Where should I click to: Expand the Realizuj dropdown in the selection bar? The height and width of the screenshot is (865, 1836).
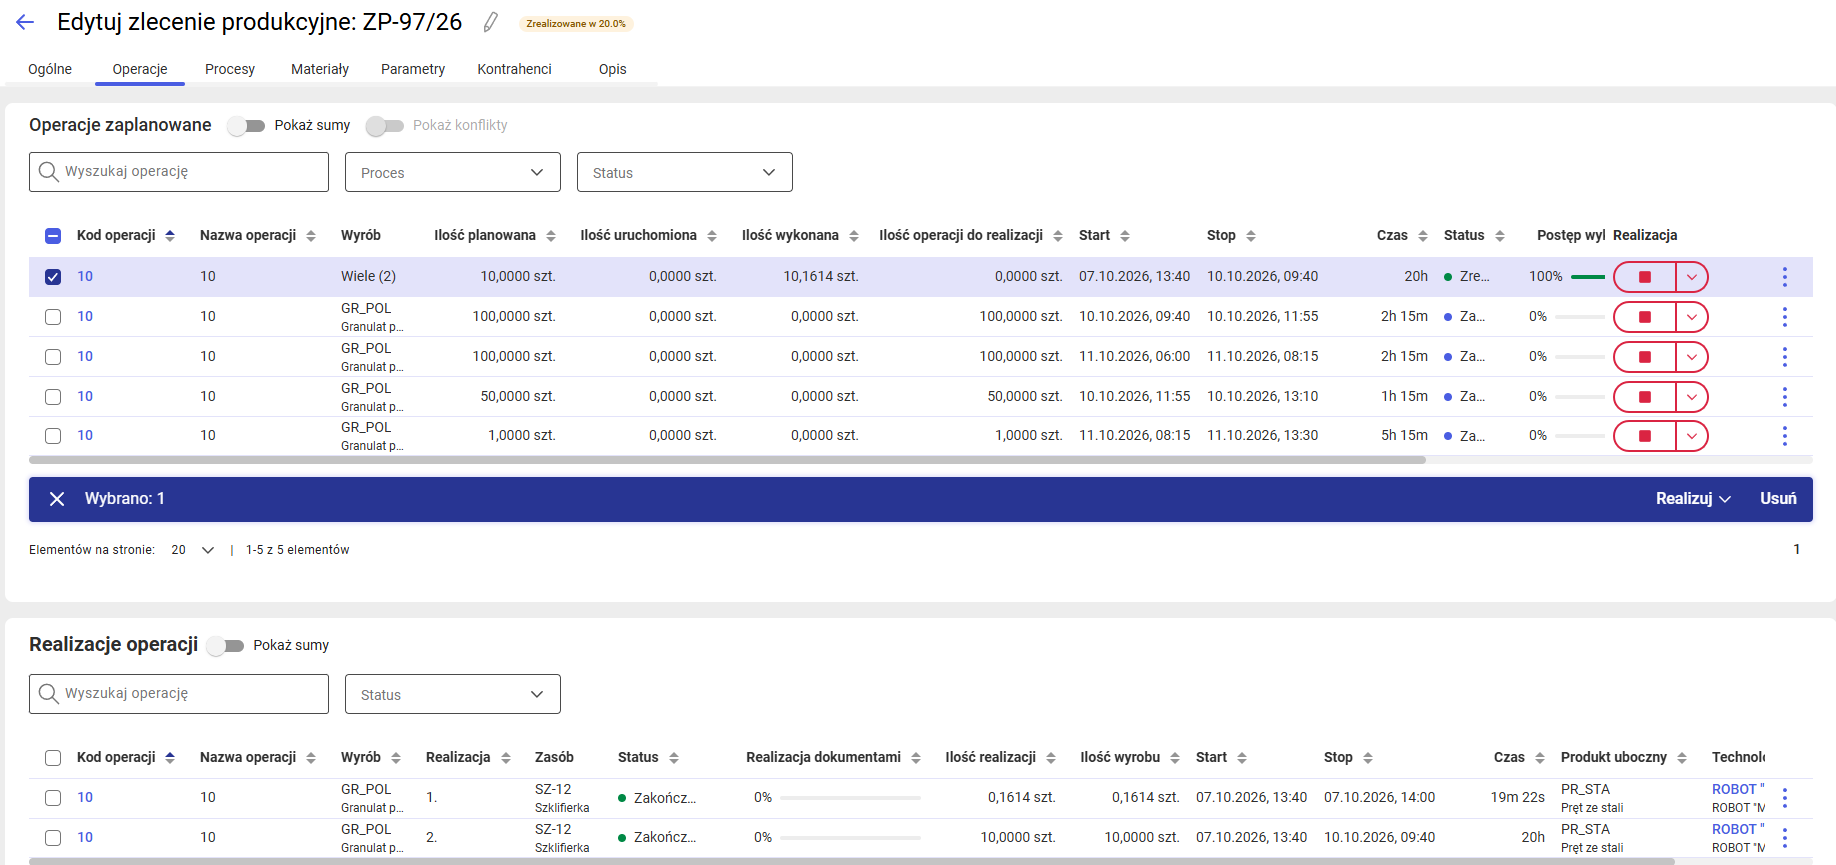tap(1693, 499)
